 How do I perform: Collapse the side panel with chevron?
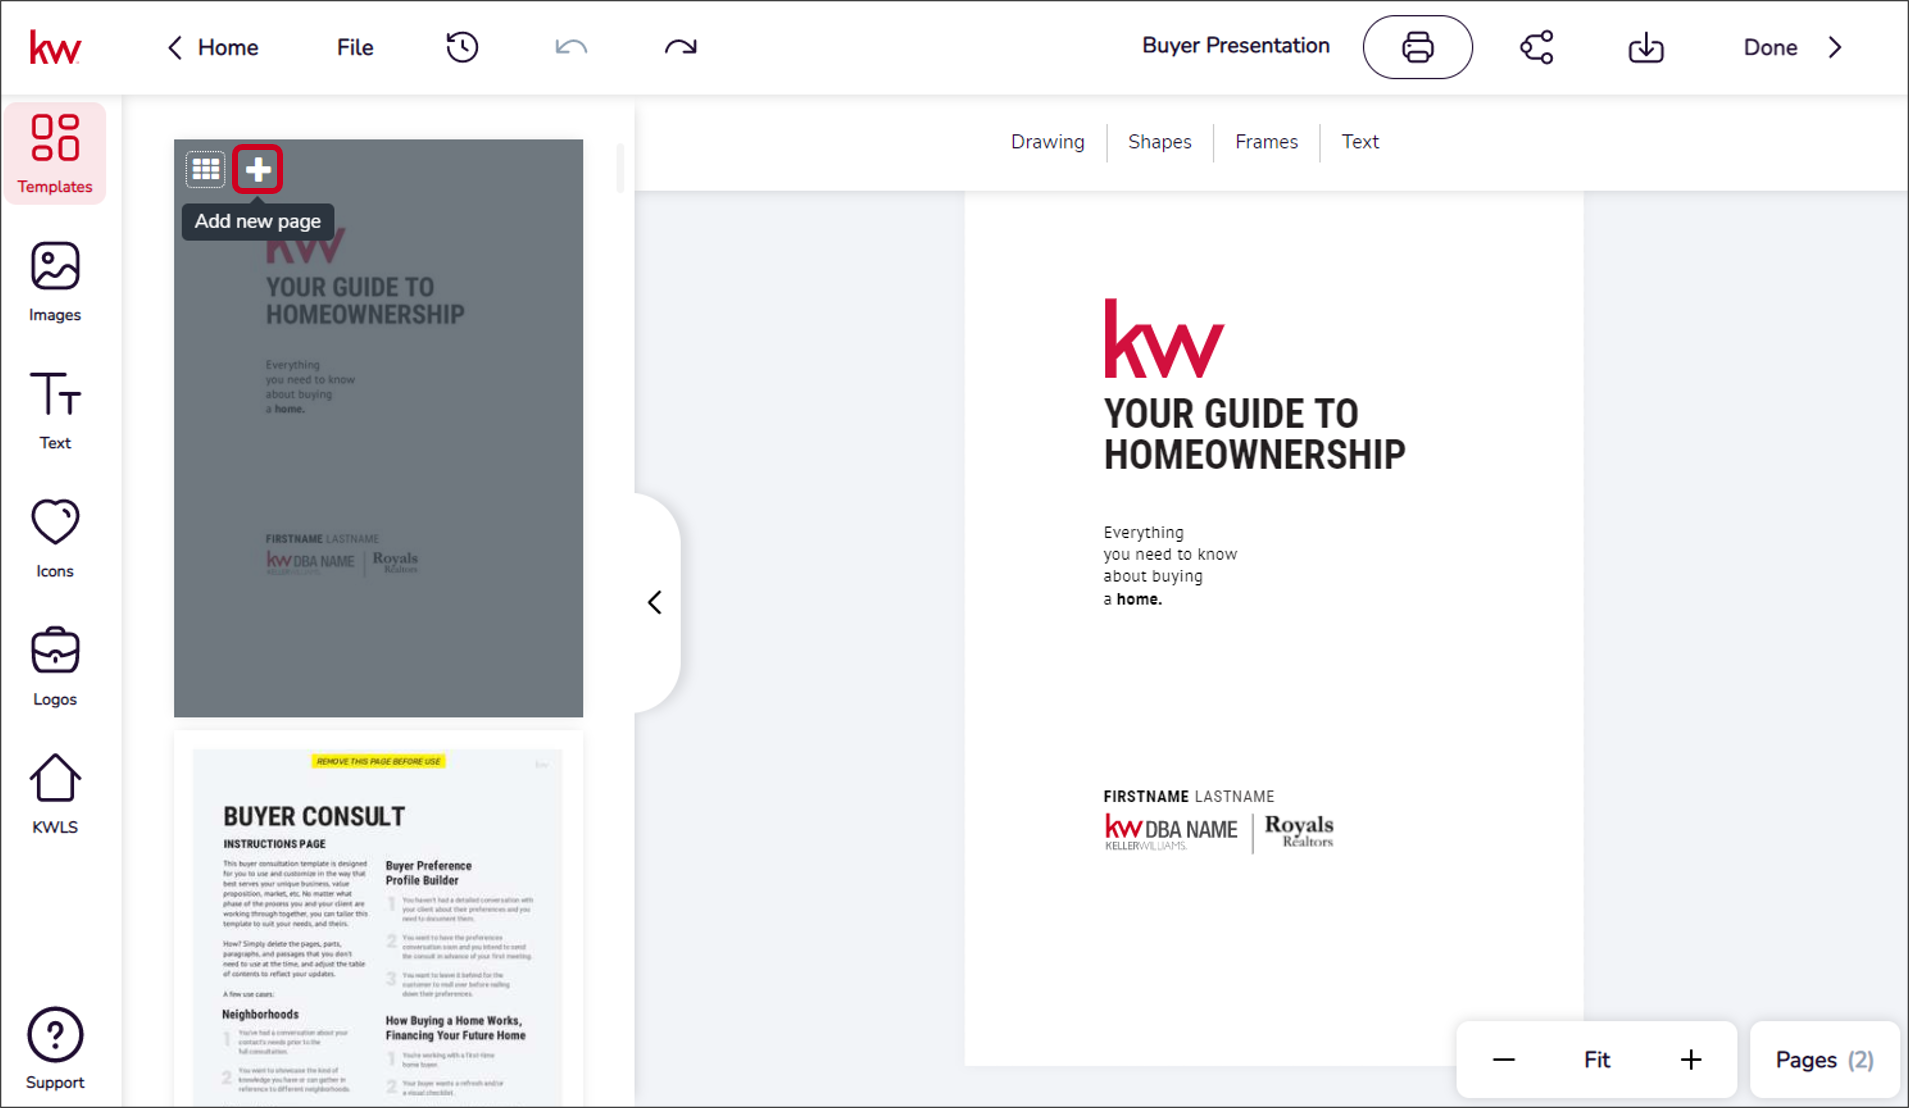655,602
